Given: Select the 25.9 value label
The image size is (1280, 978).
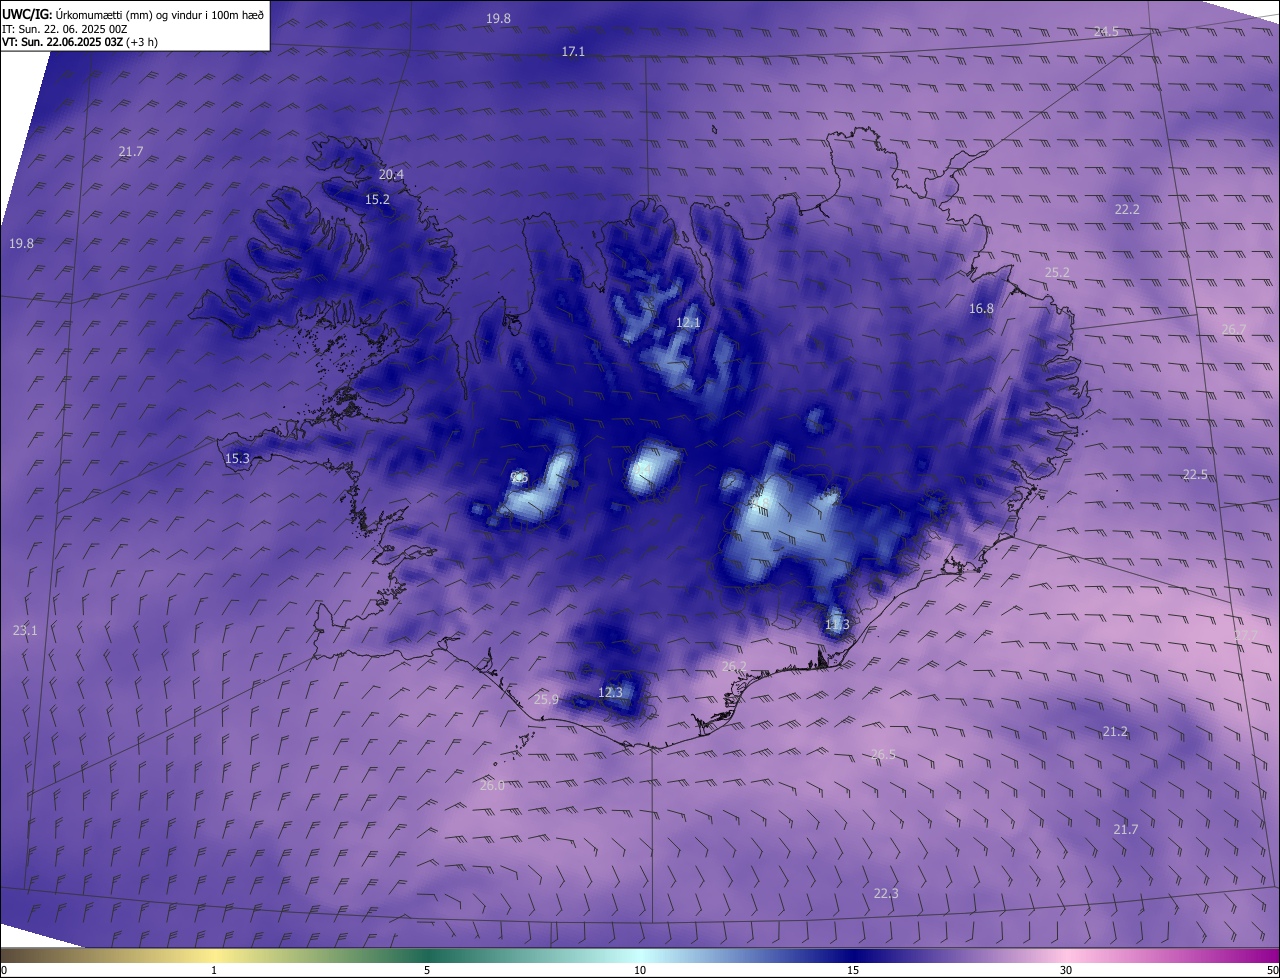Looking at the screenshot, I should tap(546, 700).
